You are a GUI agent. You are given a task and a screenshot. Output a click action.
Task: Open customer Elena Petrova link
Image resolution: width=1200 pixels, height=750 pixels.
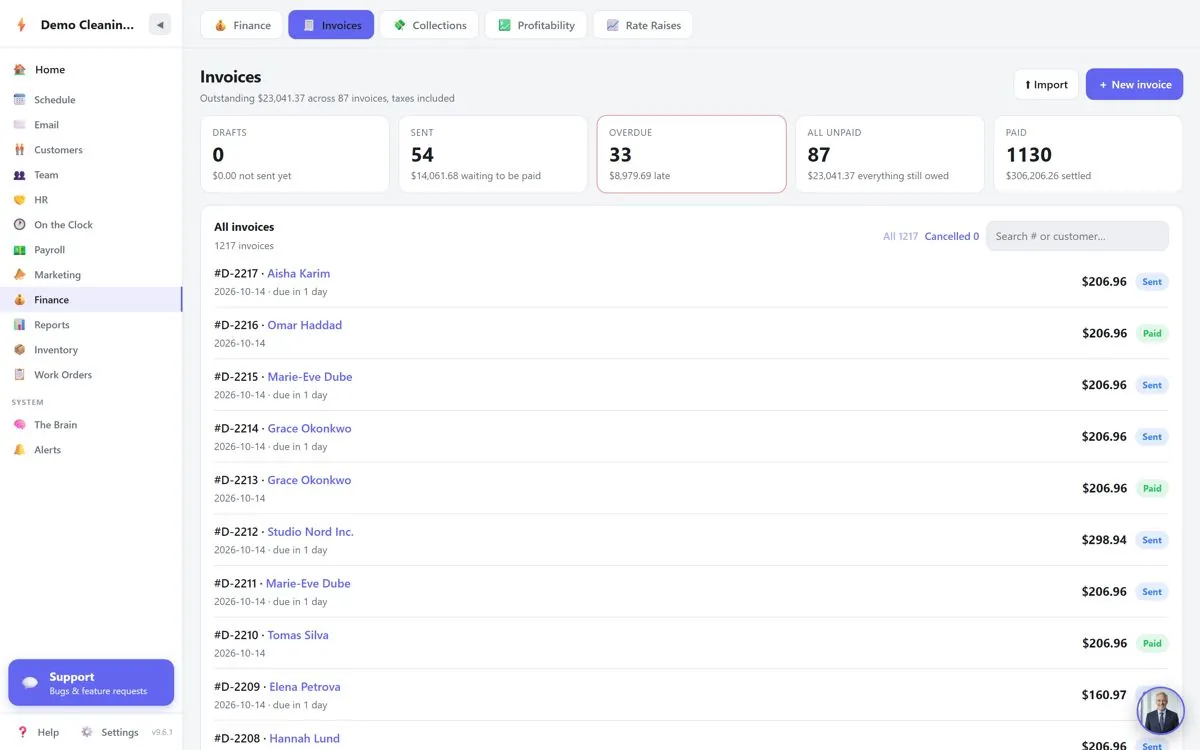305,687
